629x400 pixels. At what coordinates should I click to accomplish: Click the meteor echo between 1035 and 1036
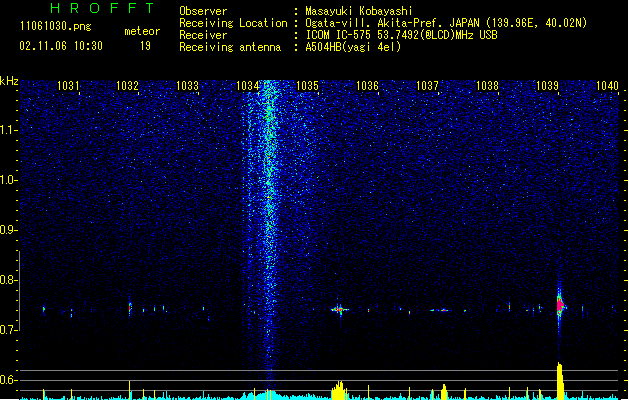[340, 309]
